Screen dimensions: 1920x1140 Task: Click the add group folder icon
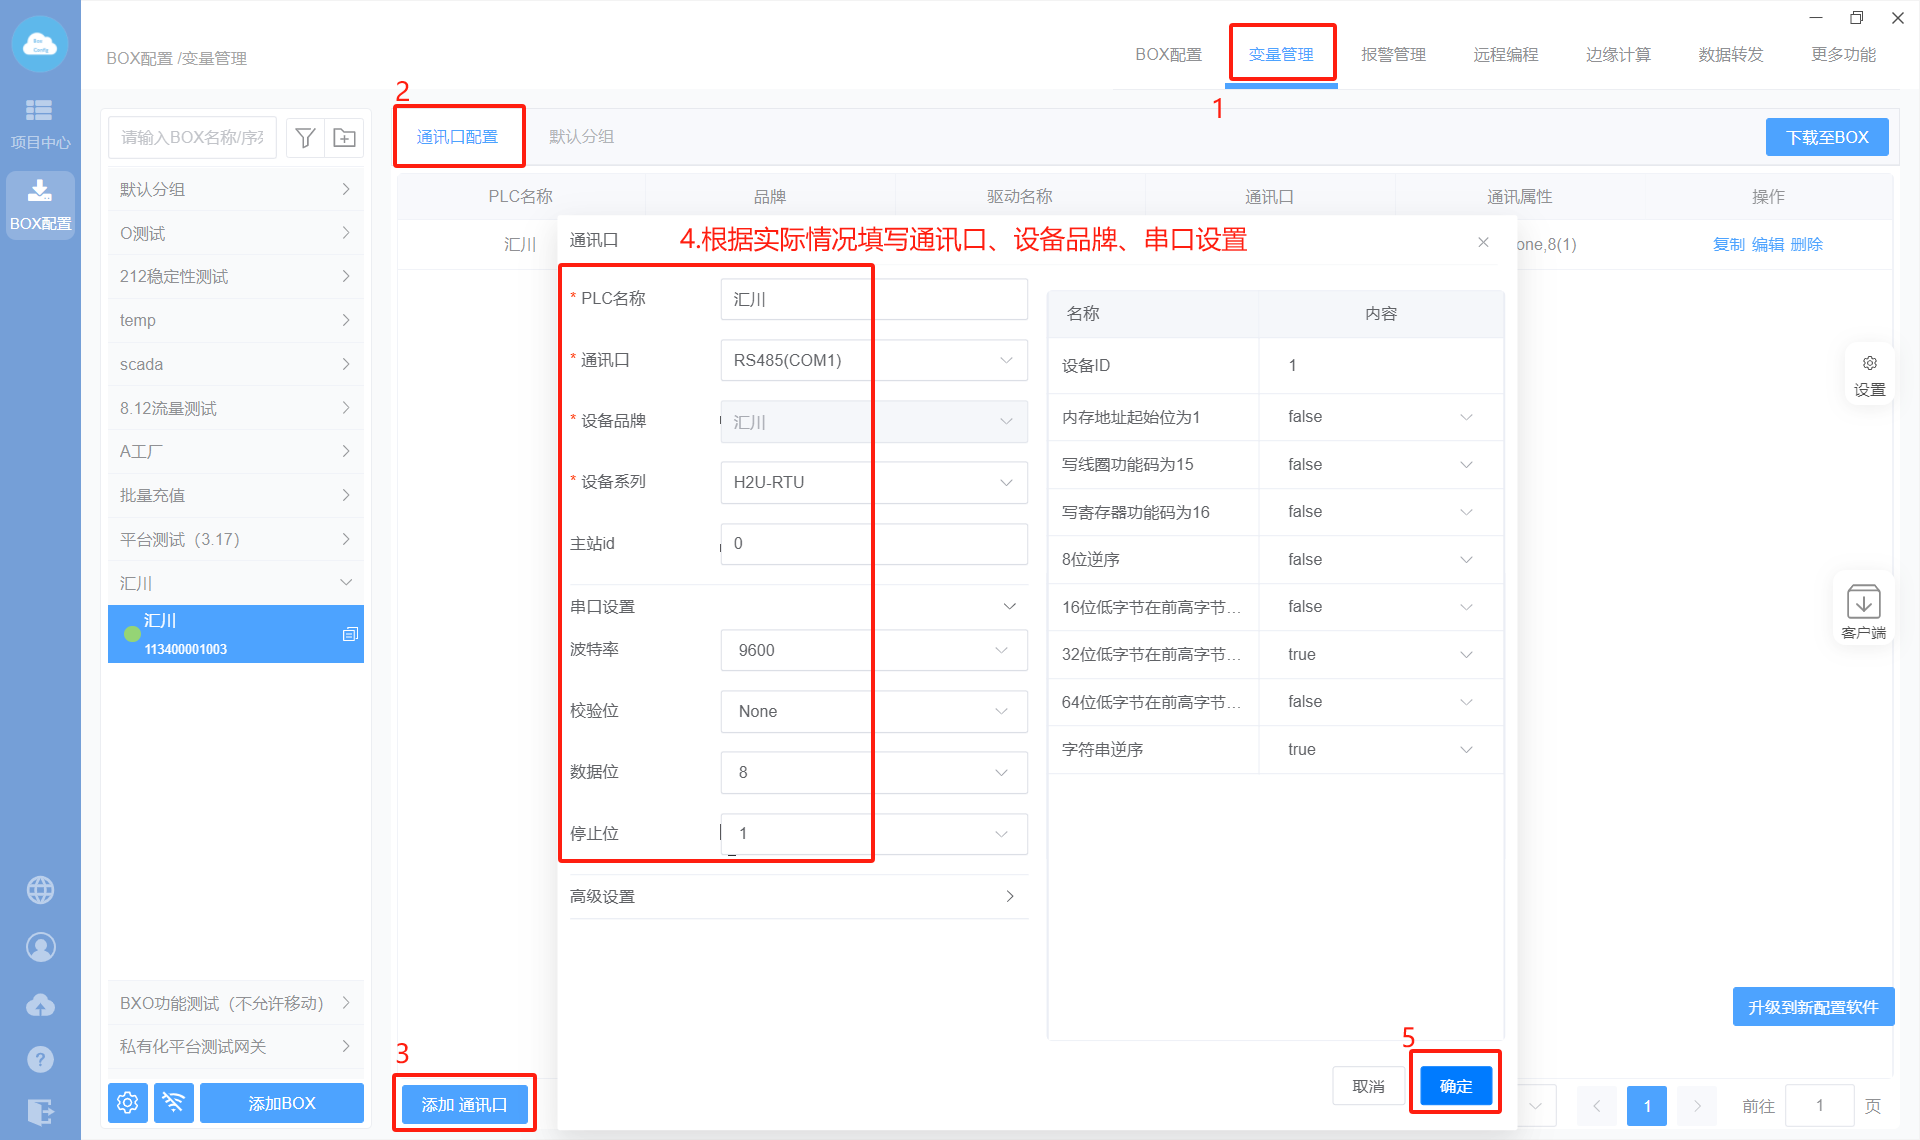[x=344, y=138]
